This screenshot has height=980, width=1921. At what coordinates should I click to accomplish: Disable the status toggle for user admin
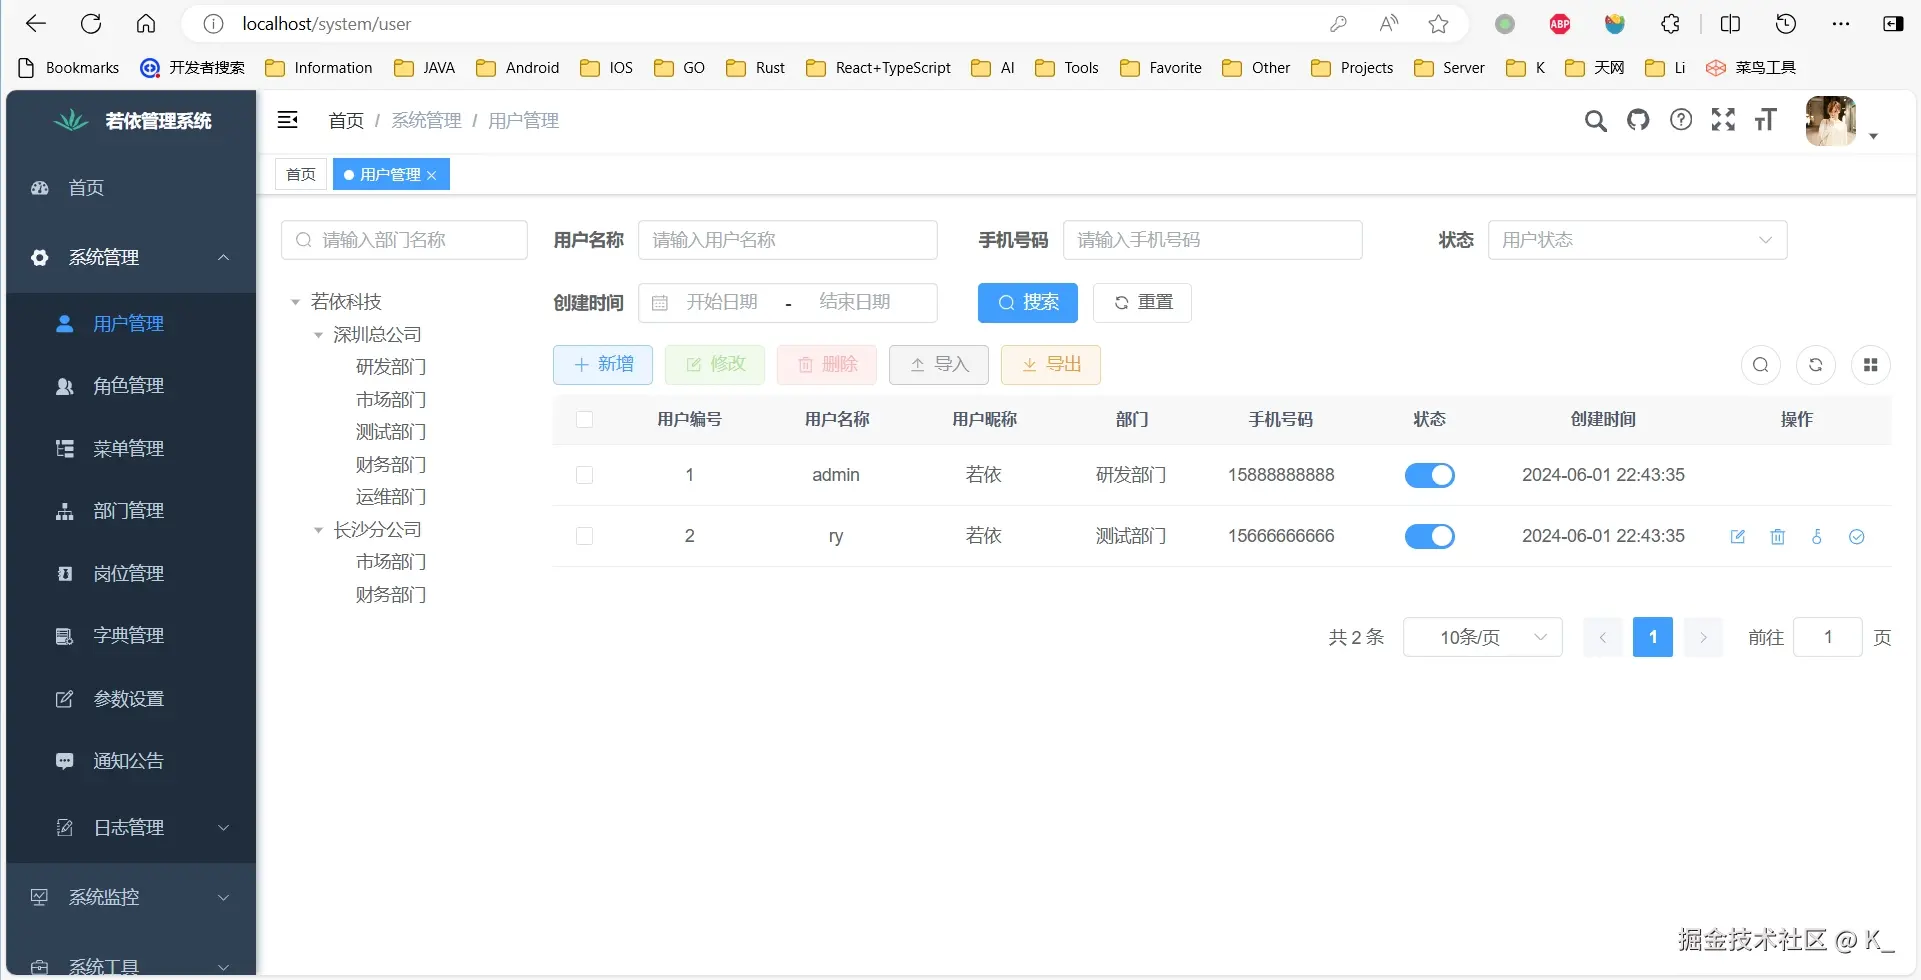tap(1429, 475)
